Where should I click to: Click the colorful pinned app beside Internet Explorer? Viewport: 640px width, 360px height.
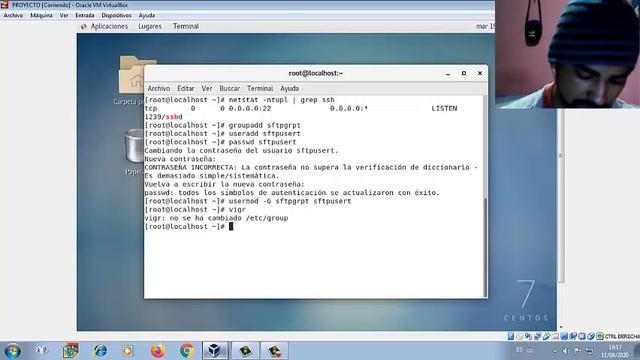[x=71, y=351]
